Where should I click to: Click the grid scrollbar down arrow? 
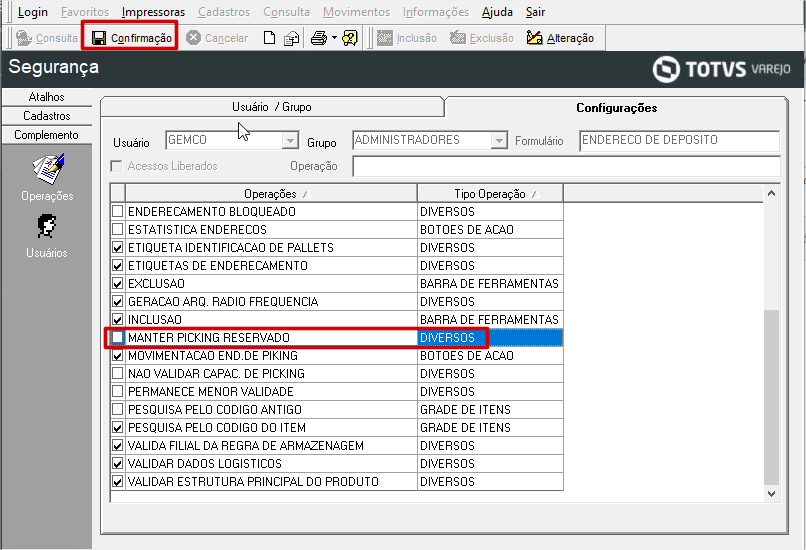click(771, 493)
